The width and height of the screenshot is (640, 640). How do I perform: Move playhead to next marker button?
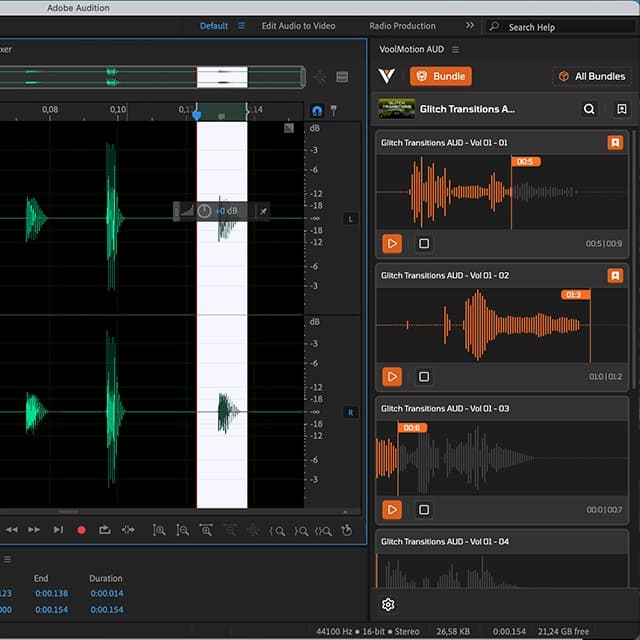(x=58, y=530)
